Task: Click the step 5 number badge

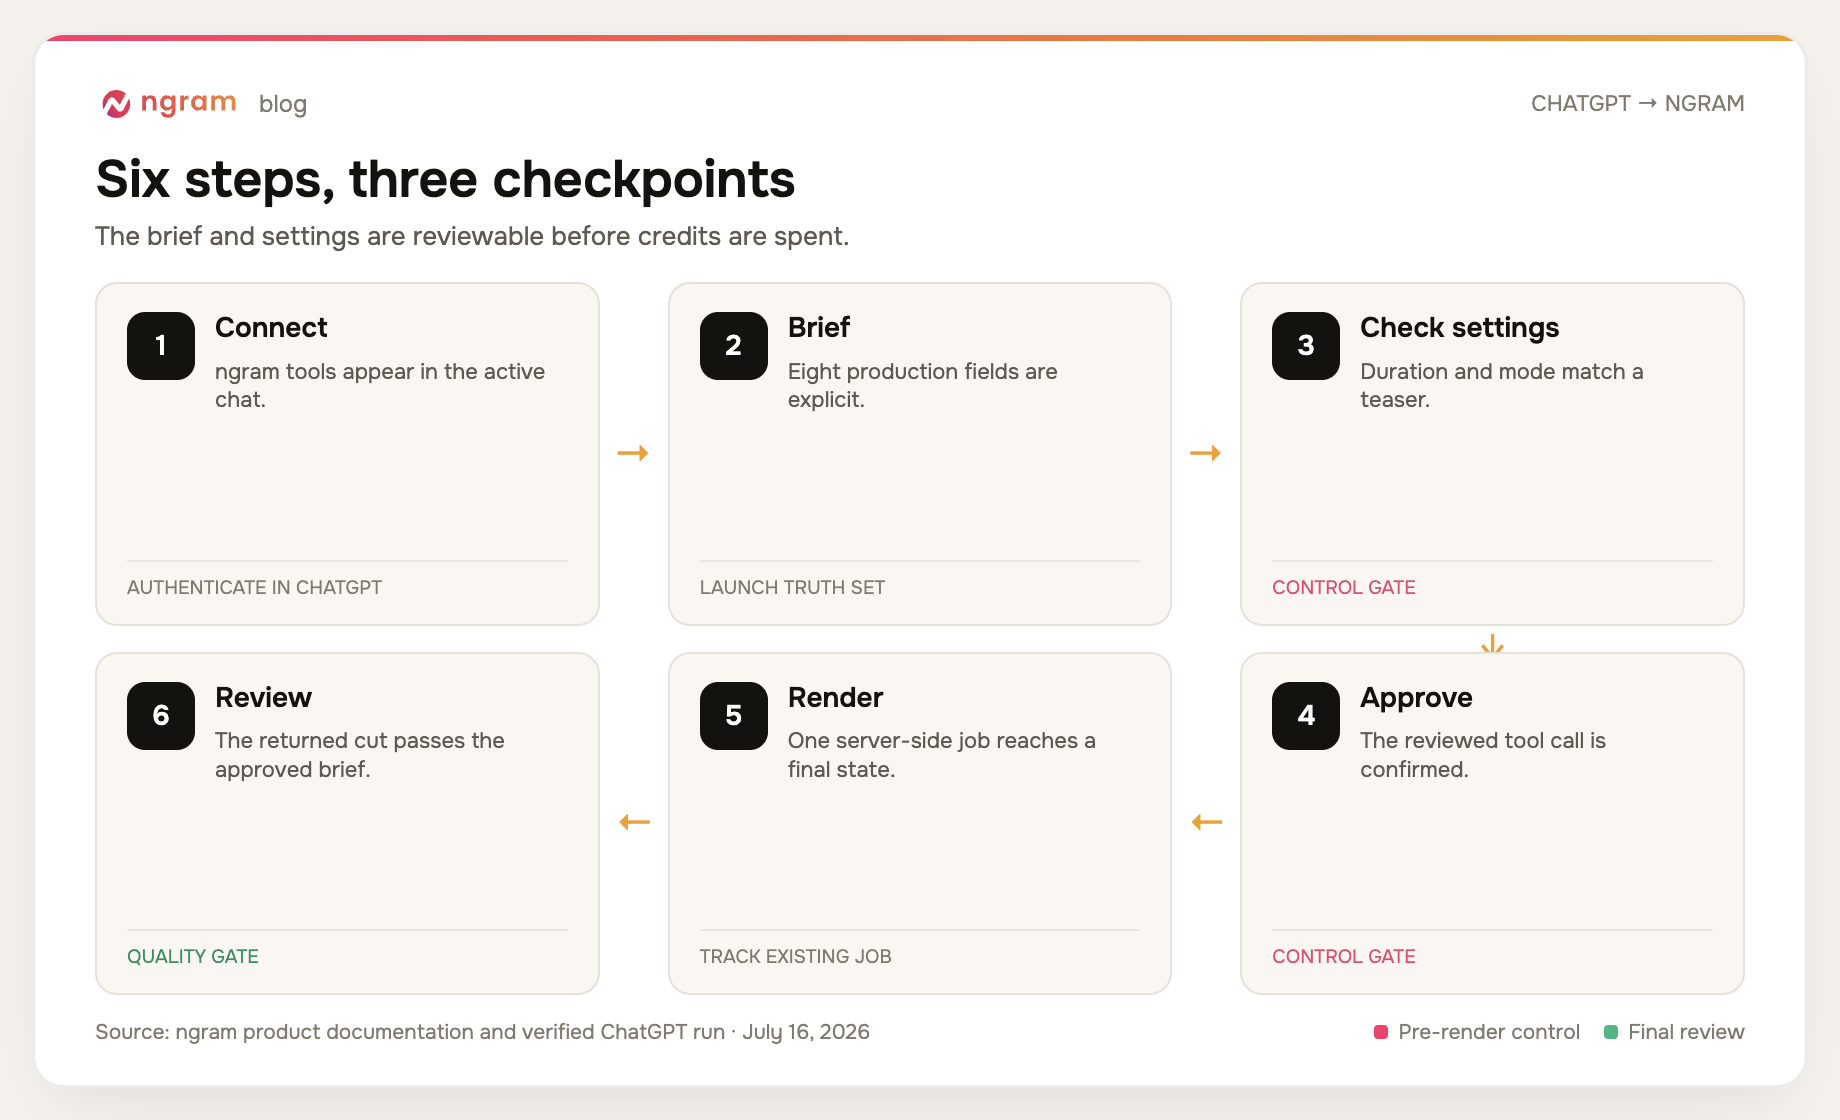Action: tap(734, 716)
